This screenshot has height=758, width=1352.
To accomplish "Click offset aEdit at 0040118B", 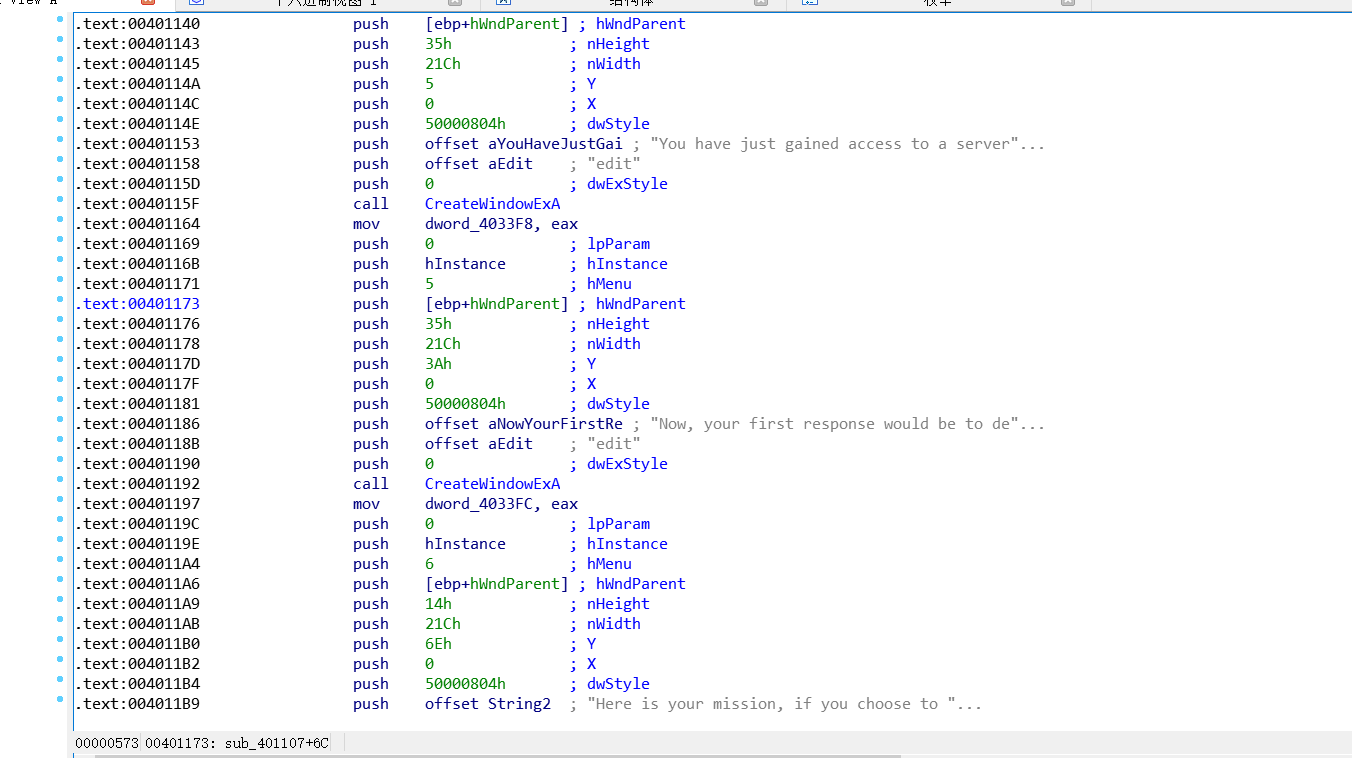I will (x=479, y=444).
